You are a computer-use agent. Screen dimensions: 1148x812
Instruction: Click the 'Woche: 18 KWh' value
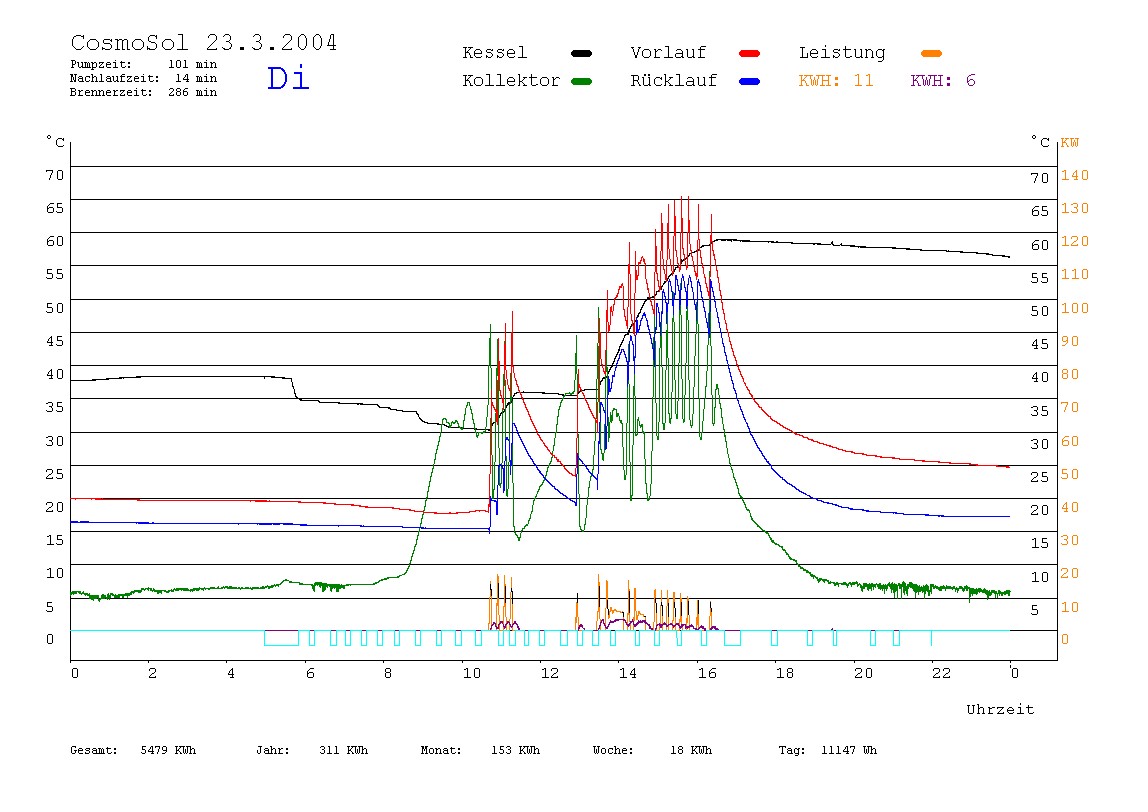tap(652, 750)
